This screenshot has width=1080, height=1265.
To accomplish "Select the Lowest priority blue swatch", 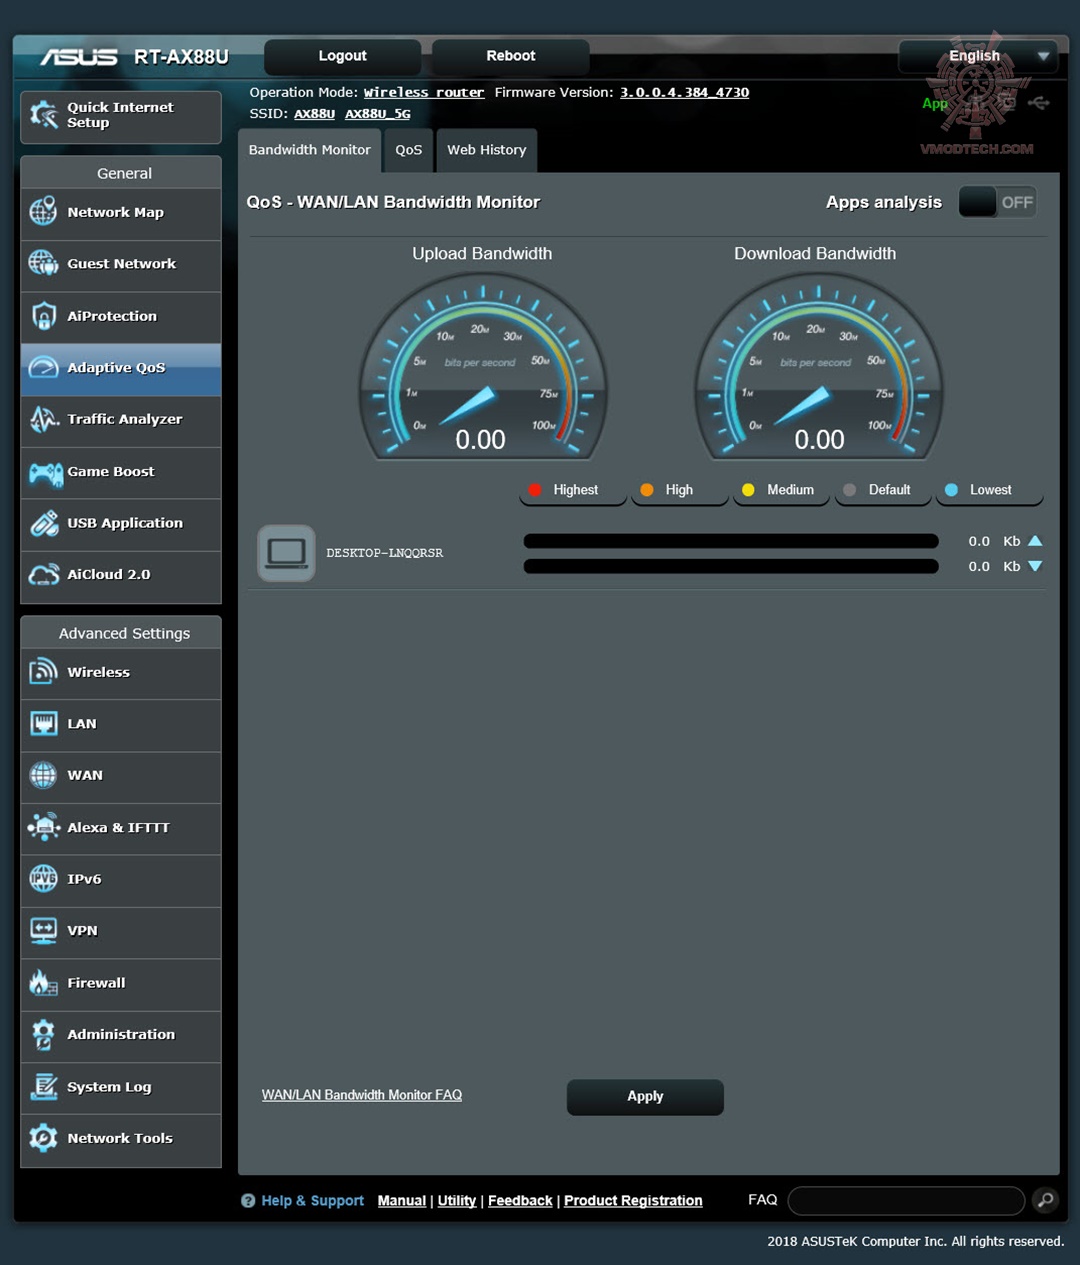I will 951,490.
